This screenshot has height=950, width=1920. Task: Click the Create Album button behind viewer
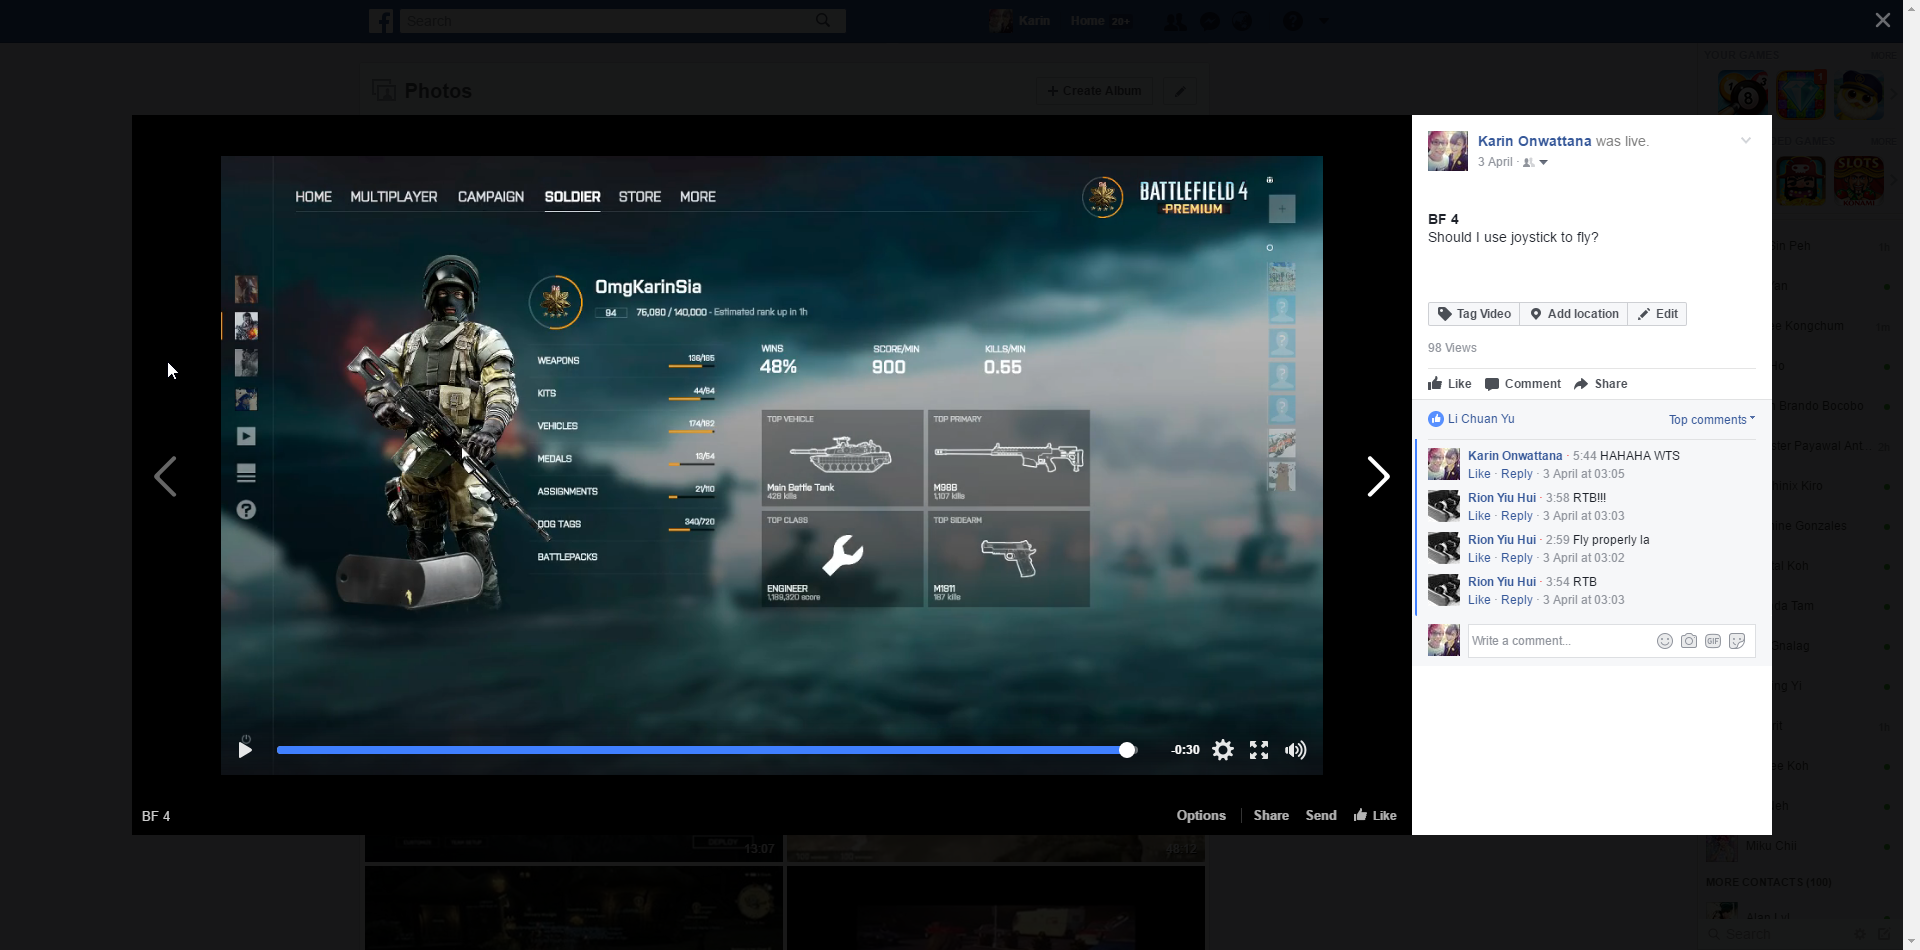1095,91
